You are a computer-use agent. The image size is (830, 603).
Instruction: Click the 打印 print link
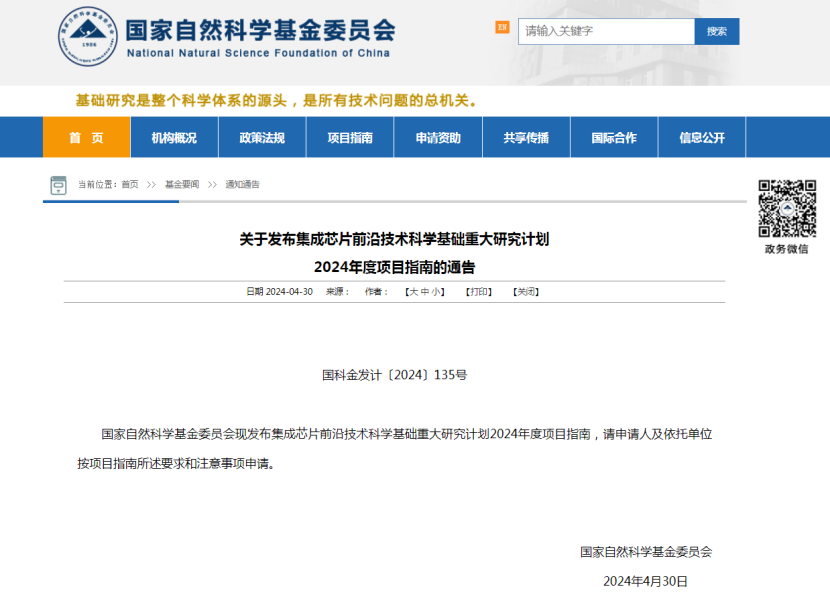(479, 292)
